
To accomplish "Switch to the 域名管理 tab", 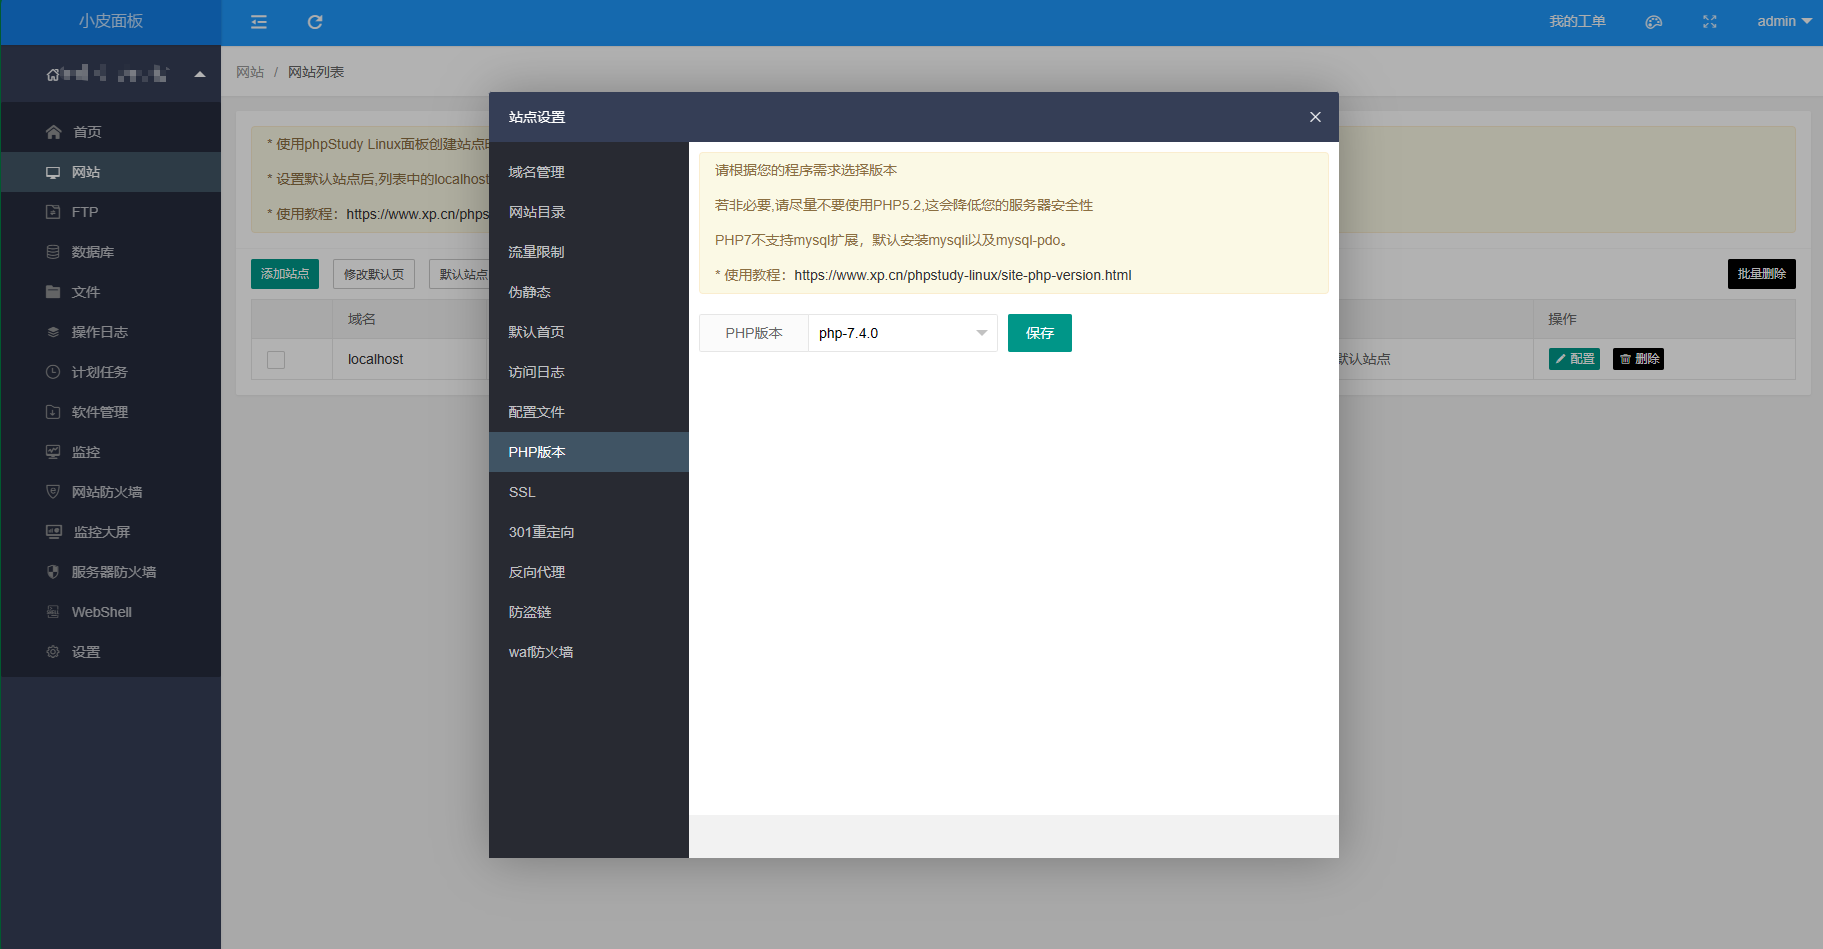I will coord(536,171).
